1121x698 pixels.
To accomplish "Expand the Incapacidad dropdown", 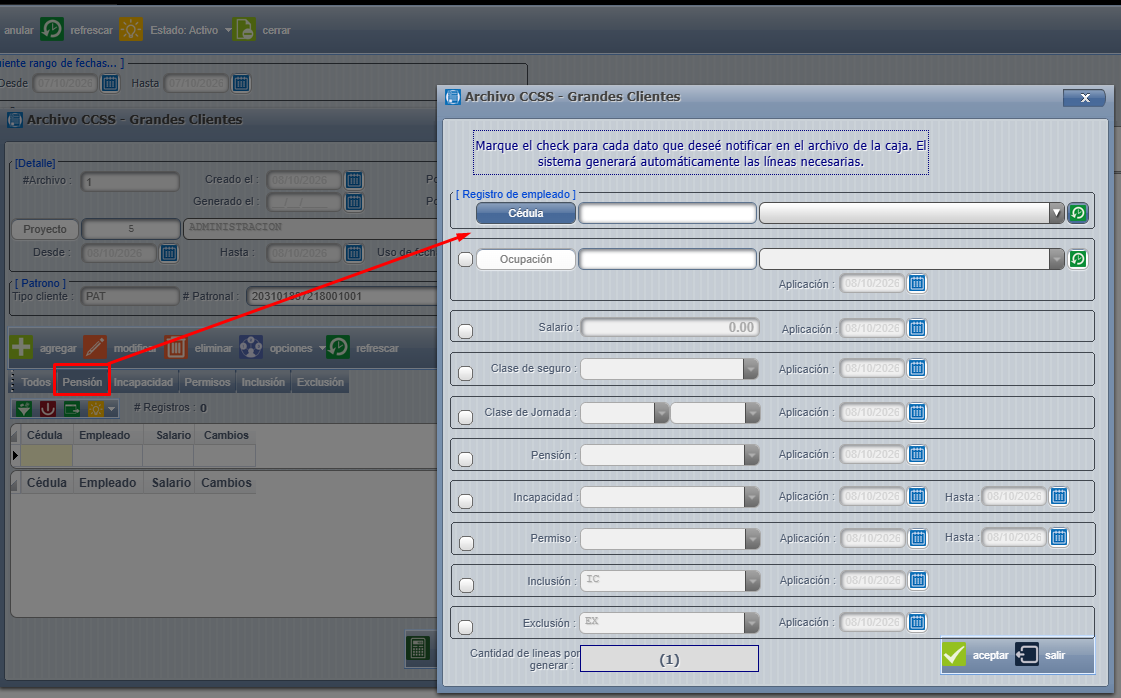I will [751, 497].
